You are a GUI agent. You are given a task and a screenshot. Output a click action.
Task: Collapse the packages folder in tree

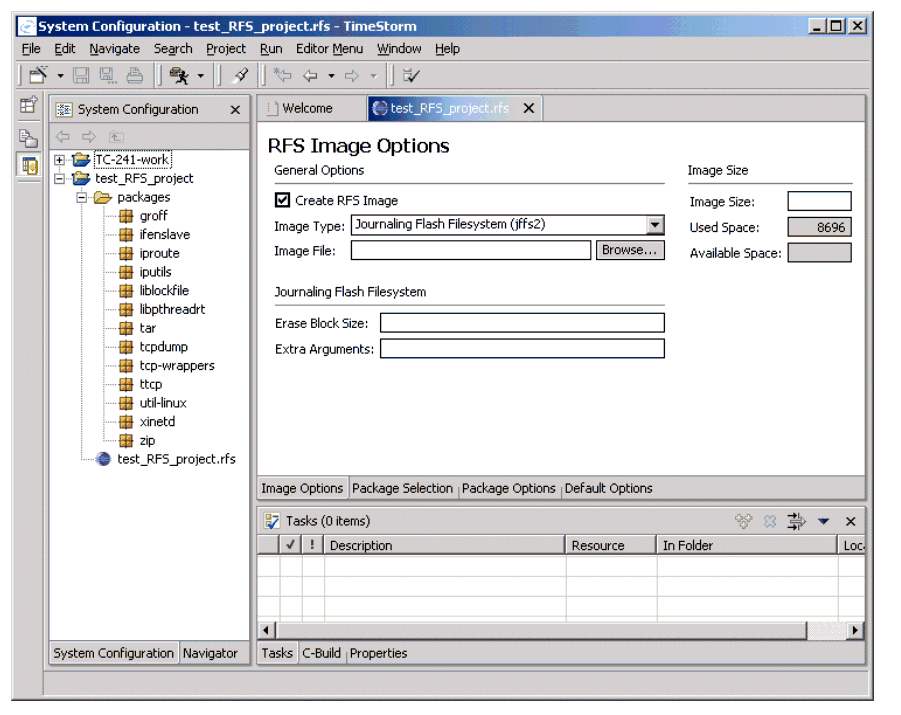coord(83,198)
